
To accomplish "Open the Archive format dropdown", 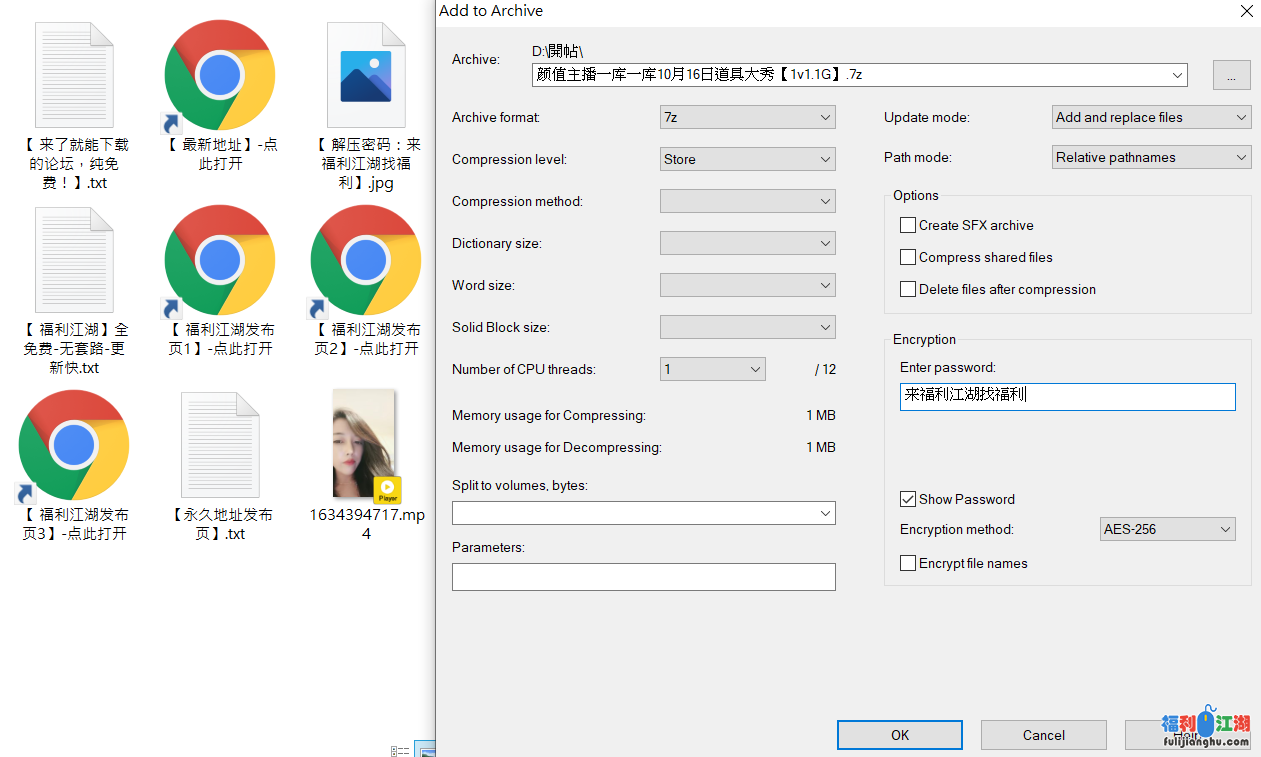I will tap(747, 117).
